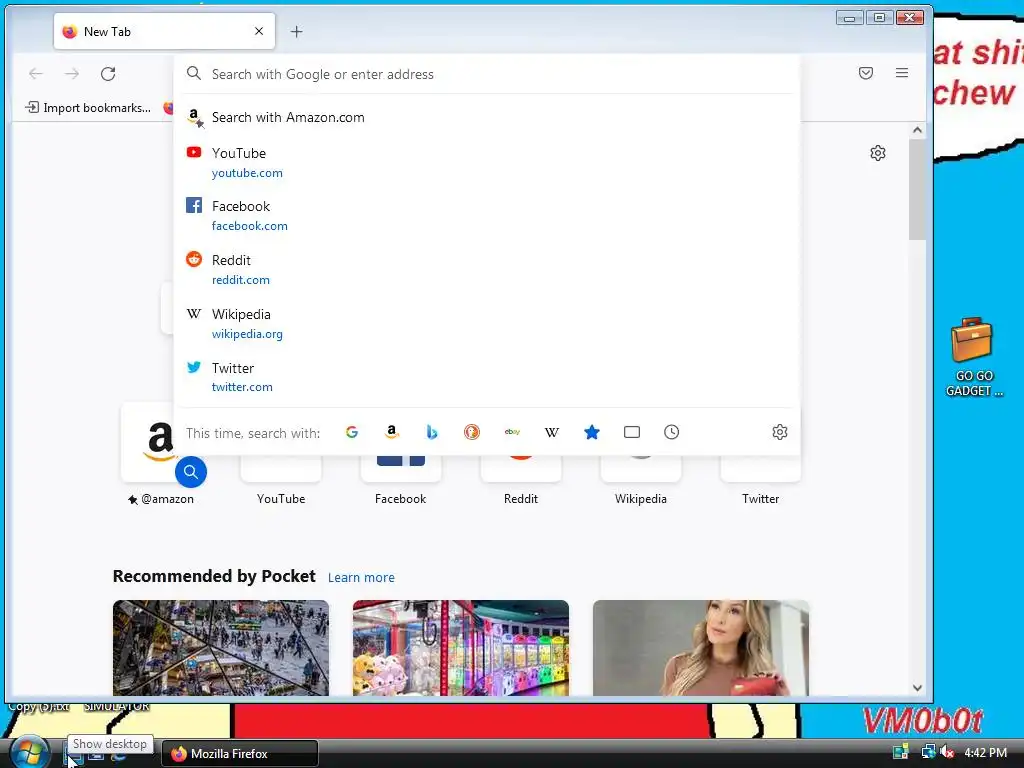The width and height of the screenshot is (1024, 768).
Task: Open the Pocket story with crowded crossing
Action: (x=221, y=648)
